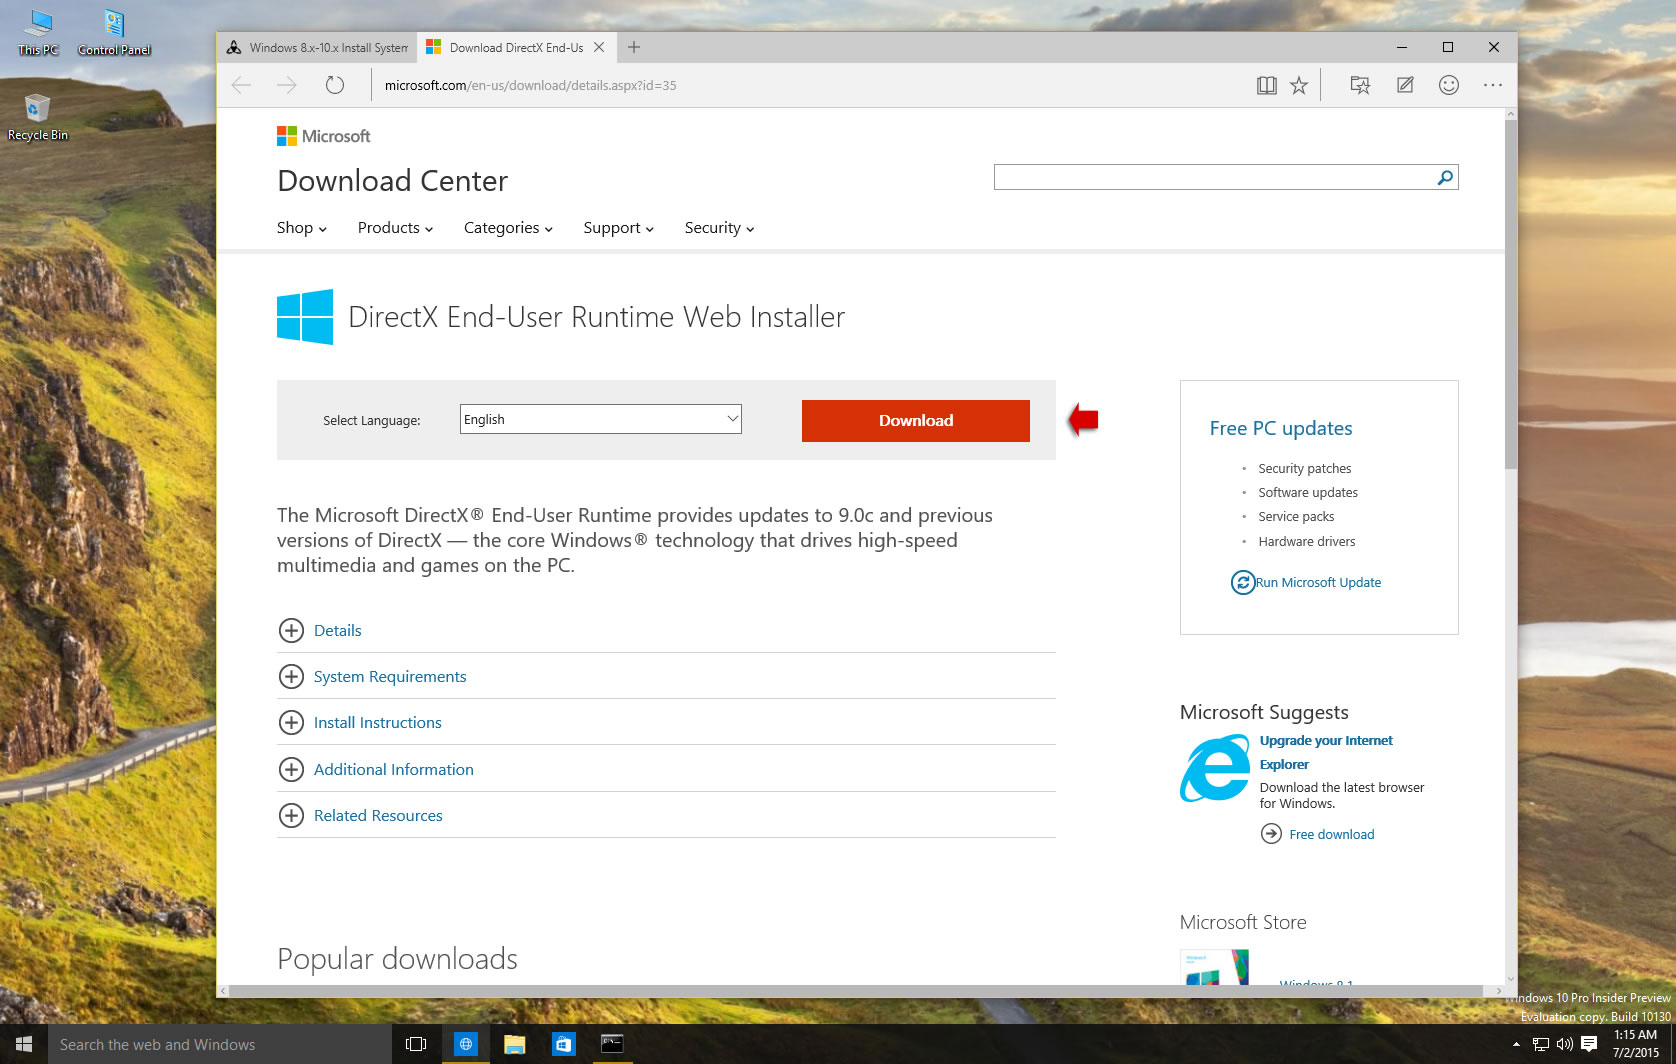The width and height of the screenshot is (1676, 1064).
Task: Click the horizontal scrollbar at page bottom
Action: pos(856,991)
